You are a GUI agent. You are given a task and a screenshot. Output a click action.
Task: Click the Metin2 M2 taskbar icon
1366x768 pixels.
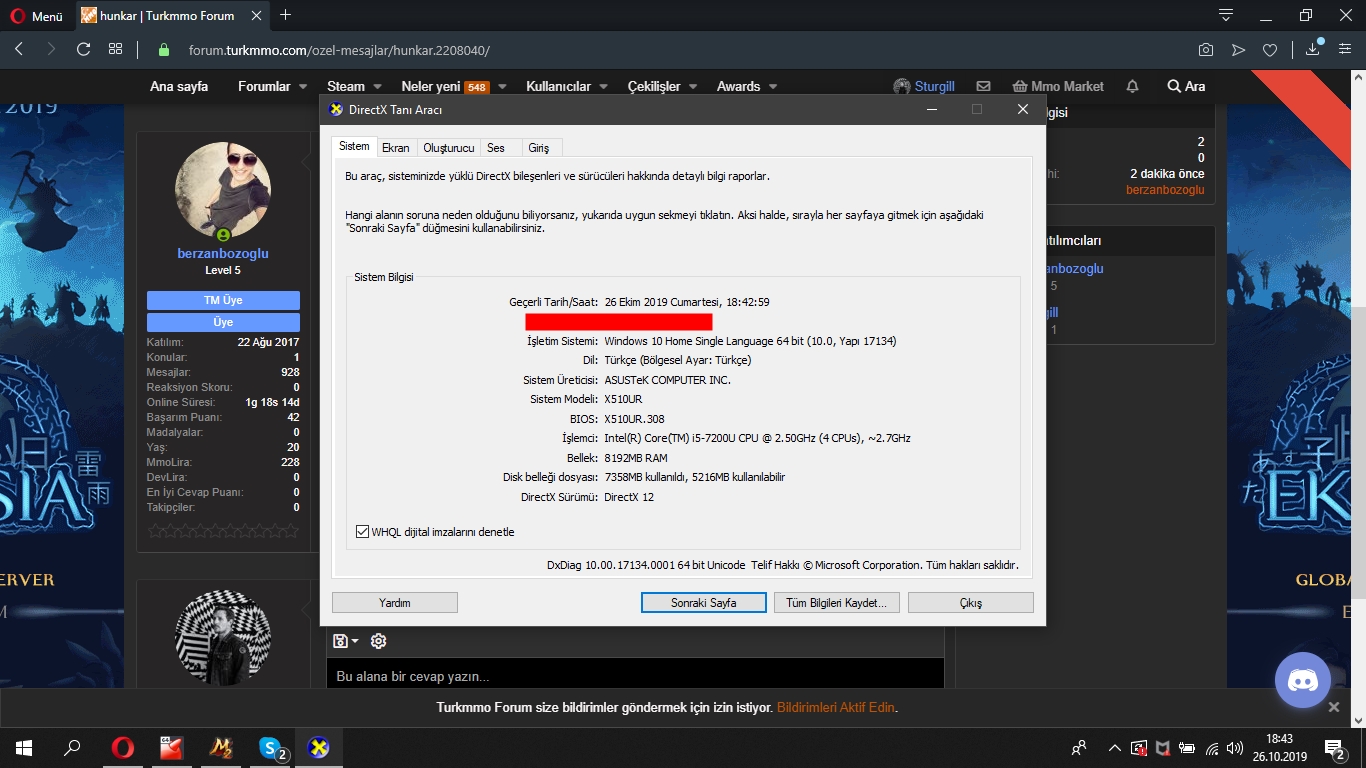[221, 747]
